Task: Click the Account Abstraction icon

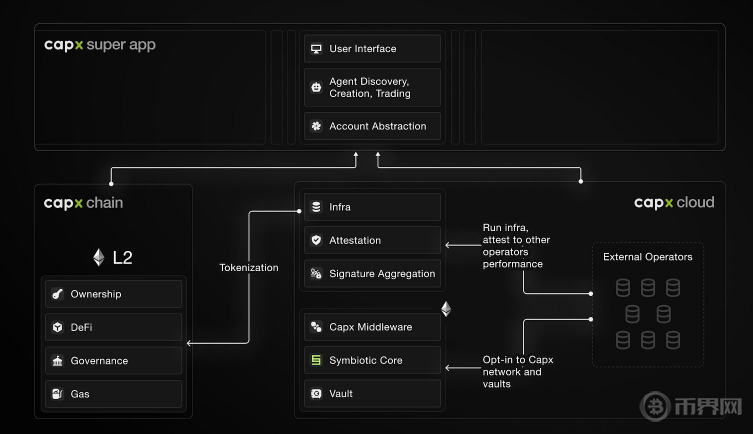Action: point(316,126)
